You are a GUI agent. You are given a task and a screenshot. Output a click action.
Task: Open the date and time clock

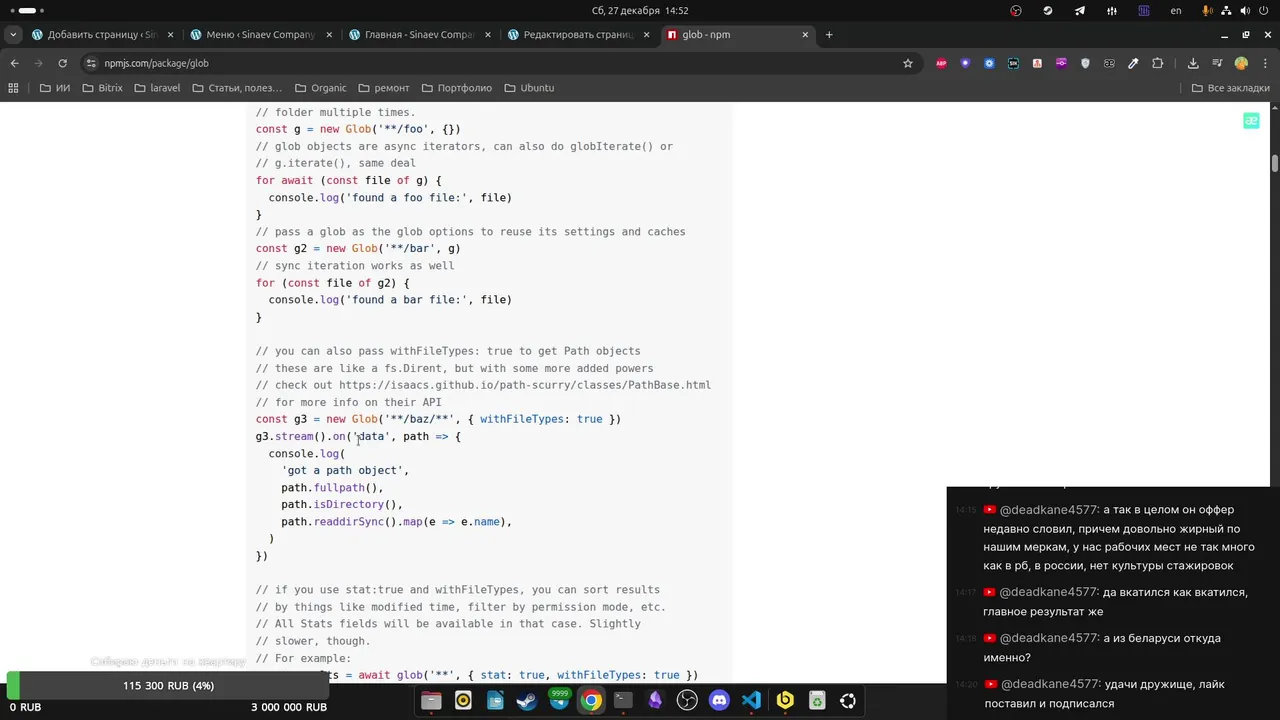[640, 11]
